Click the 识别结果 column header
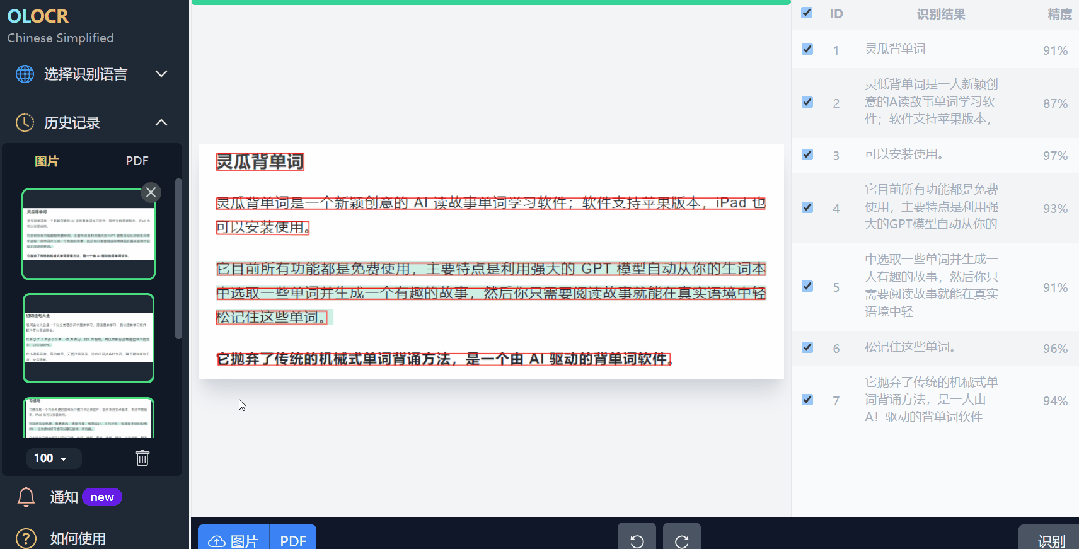 pyautogui.click(x=941, y=14)
